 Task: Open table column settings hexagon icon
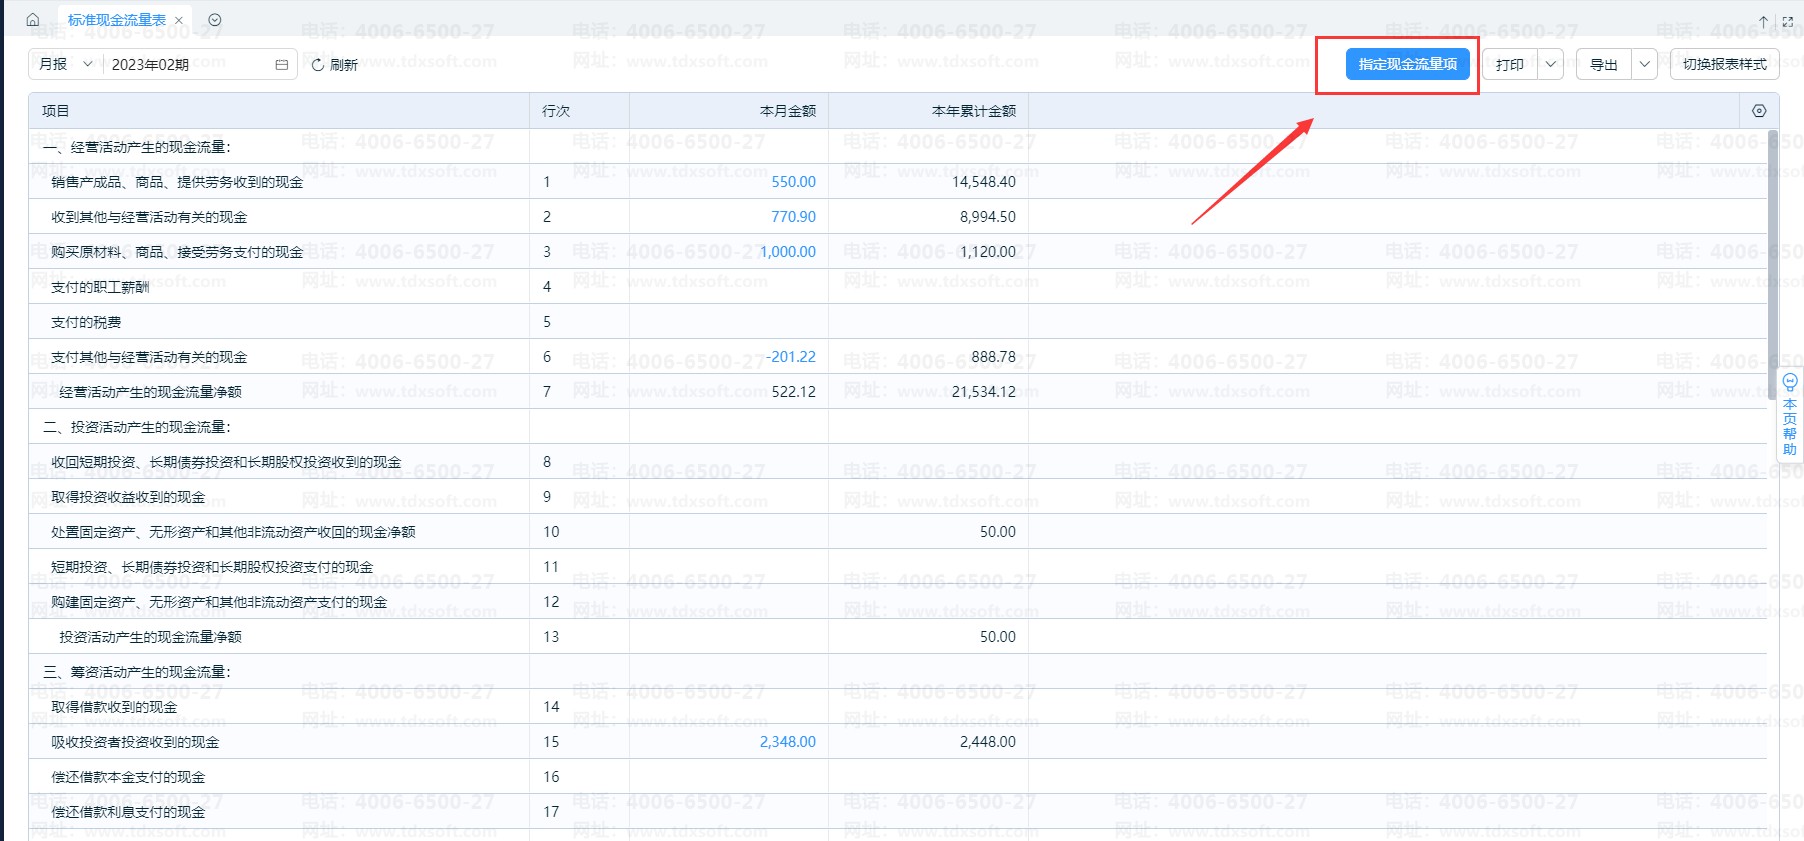tap(1759, 111)
